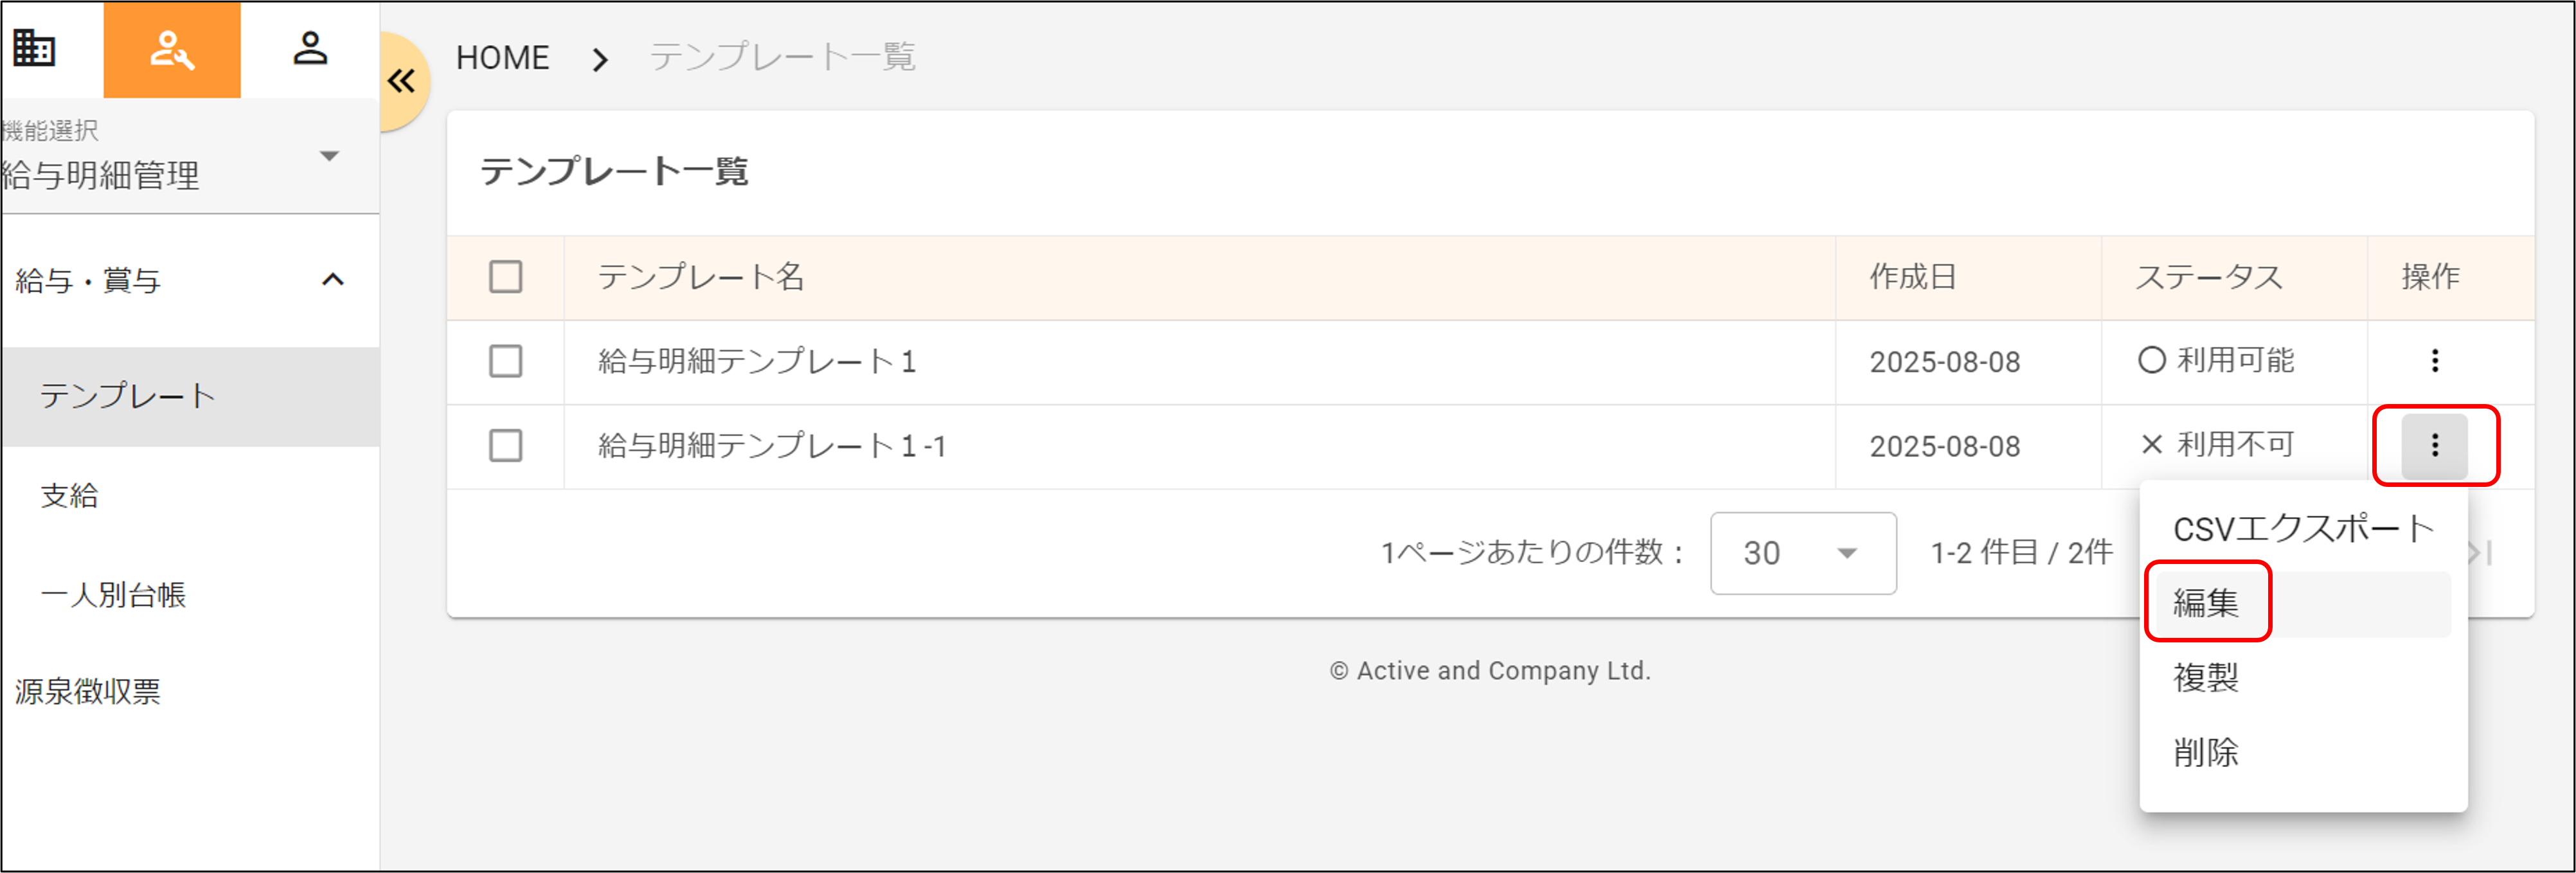The image size is (2576, 873).
Task: Click the last-page pagination arrow control
Action: pos(2479,553)
